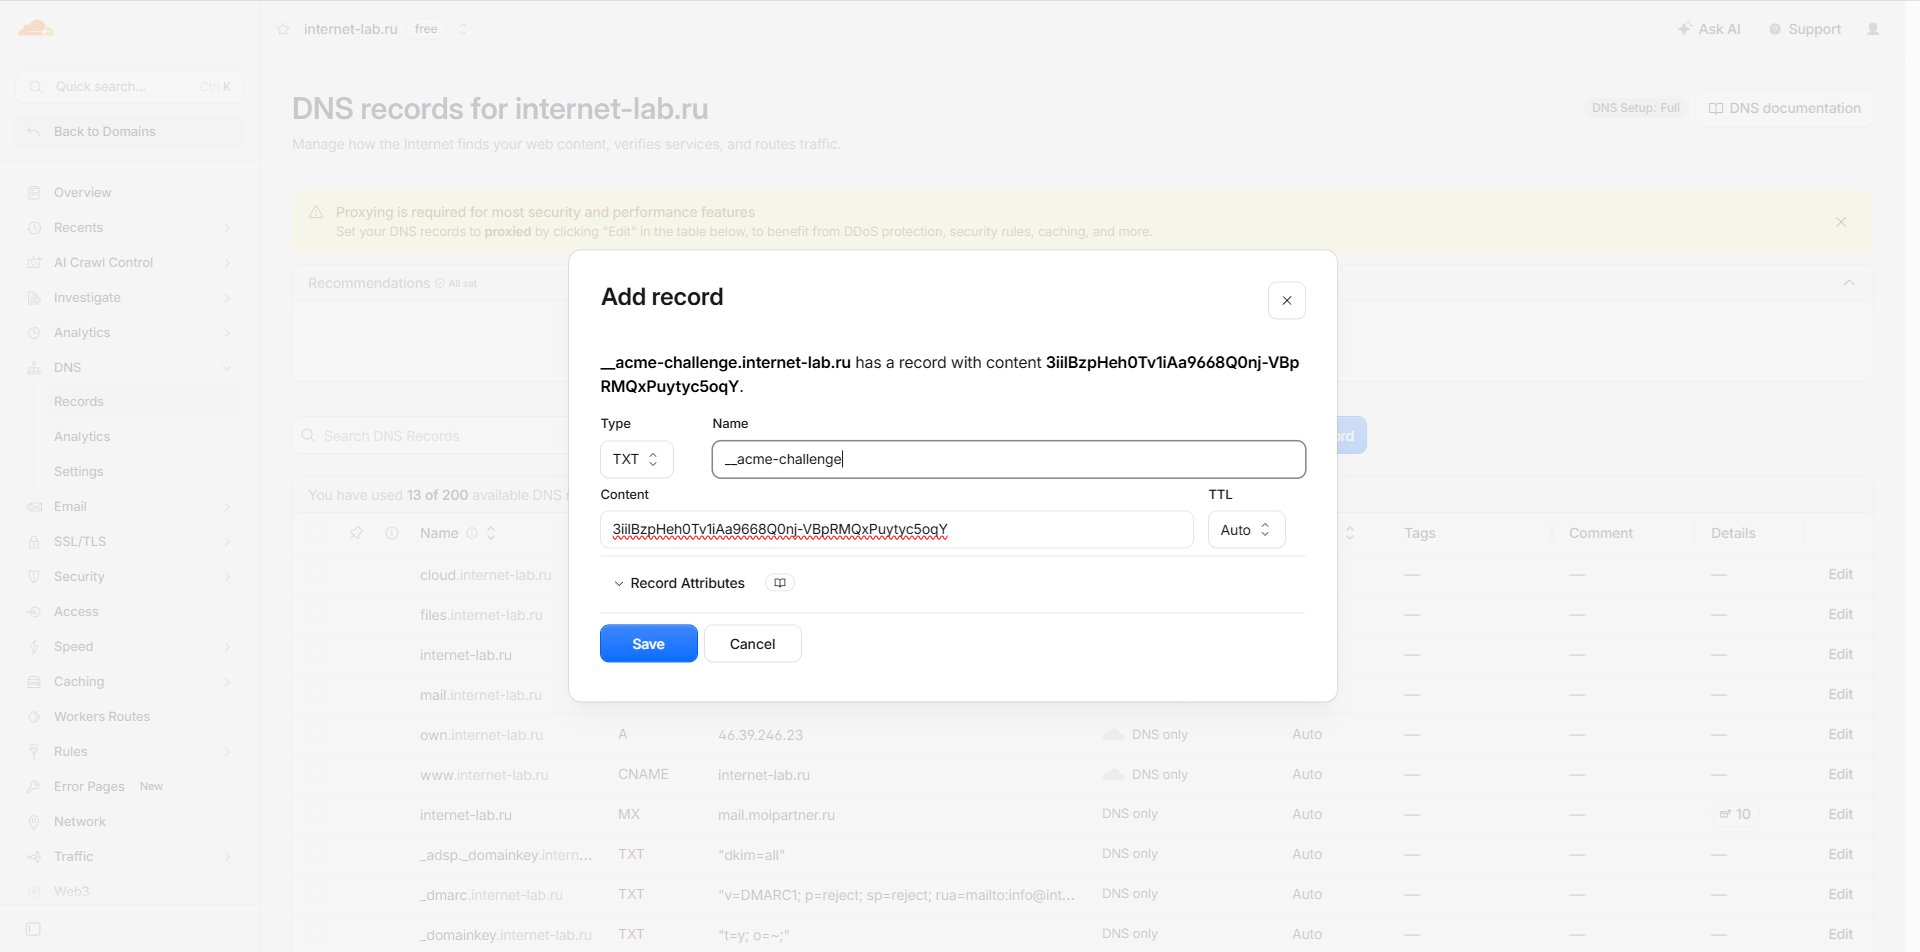Star the internet-lab.ru domain
Screen dimensions: 1920x952
click(283, 29)
